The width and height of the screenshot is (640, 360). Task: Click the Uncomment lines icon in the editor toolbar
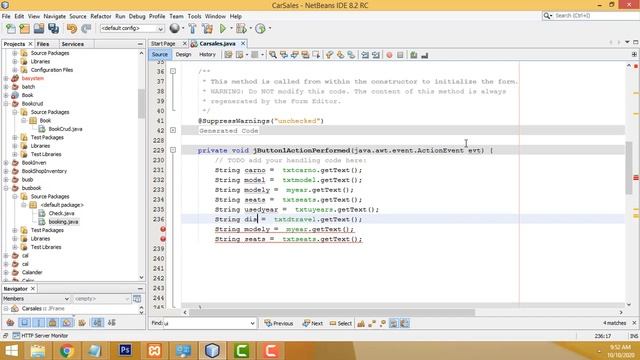(x=424, y=55)
